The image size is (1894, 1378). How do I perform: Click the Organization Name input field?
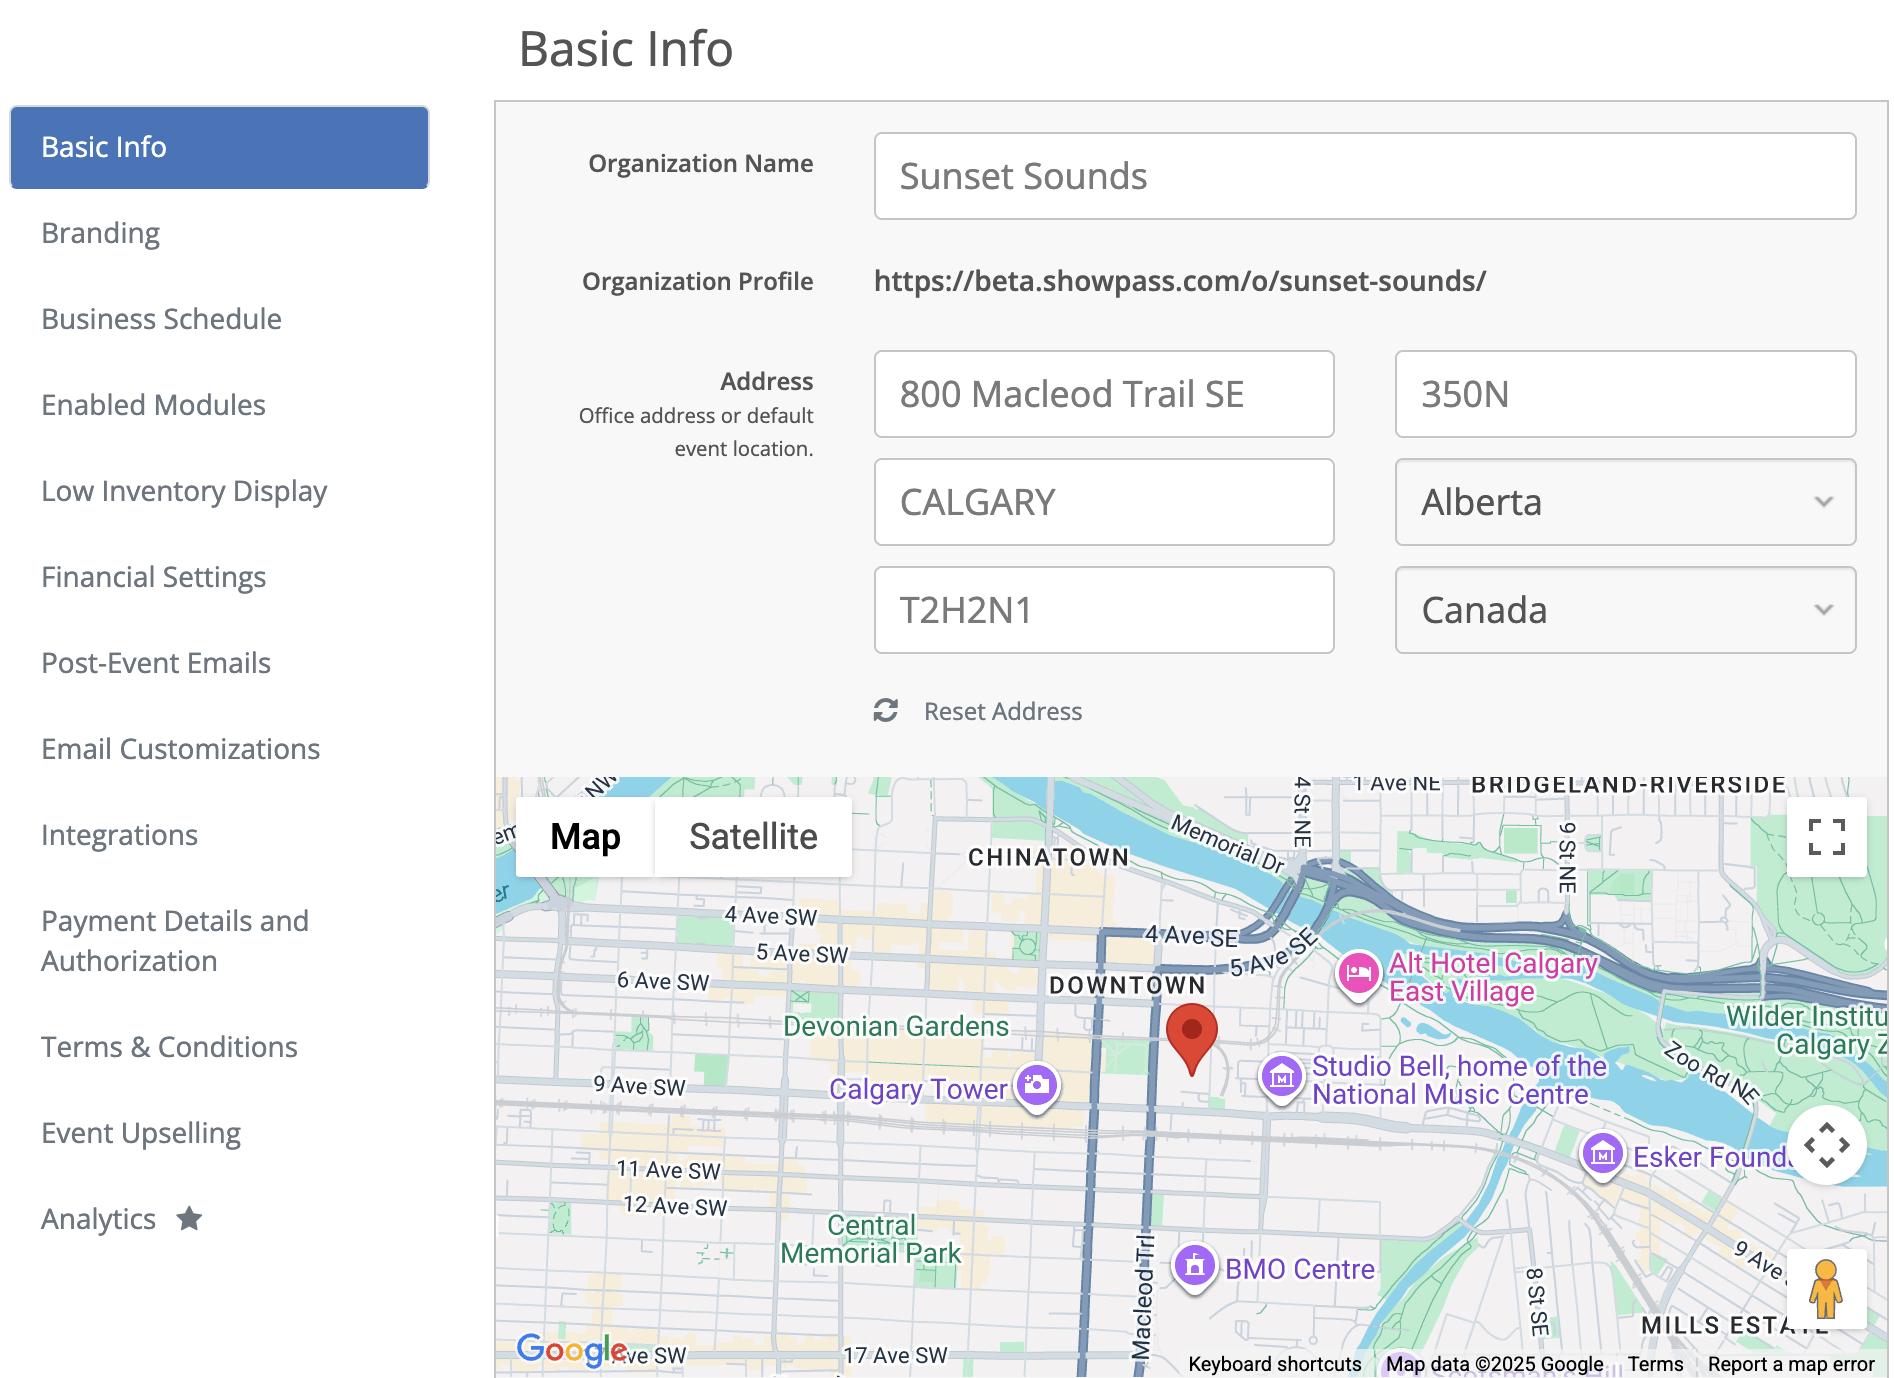(1365, 176)
